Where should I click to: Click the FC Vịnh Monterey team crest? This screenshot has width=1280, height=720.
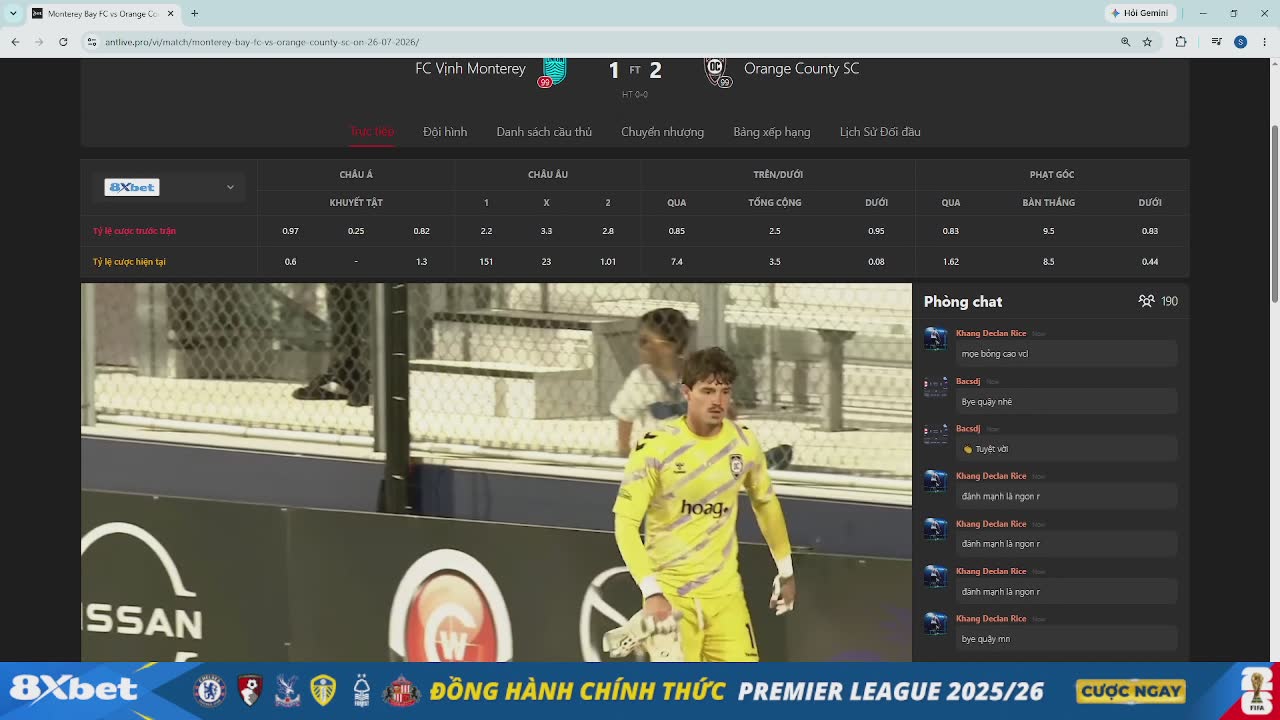coord(553,72)
